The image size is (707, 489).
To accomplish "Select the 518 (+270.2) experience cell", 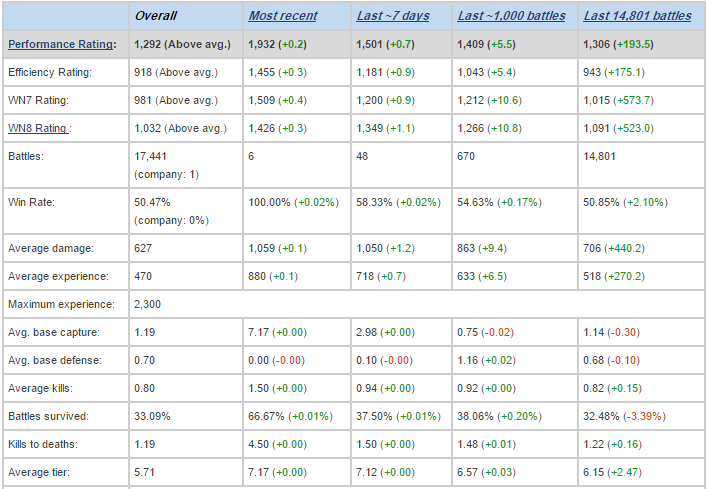I will pyautogui.click(x=614, y=276).
